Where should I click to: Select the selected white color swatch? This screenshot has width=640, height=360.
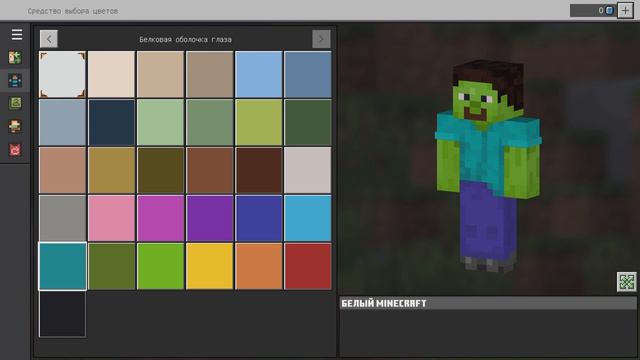tap(62, 74)
